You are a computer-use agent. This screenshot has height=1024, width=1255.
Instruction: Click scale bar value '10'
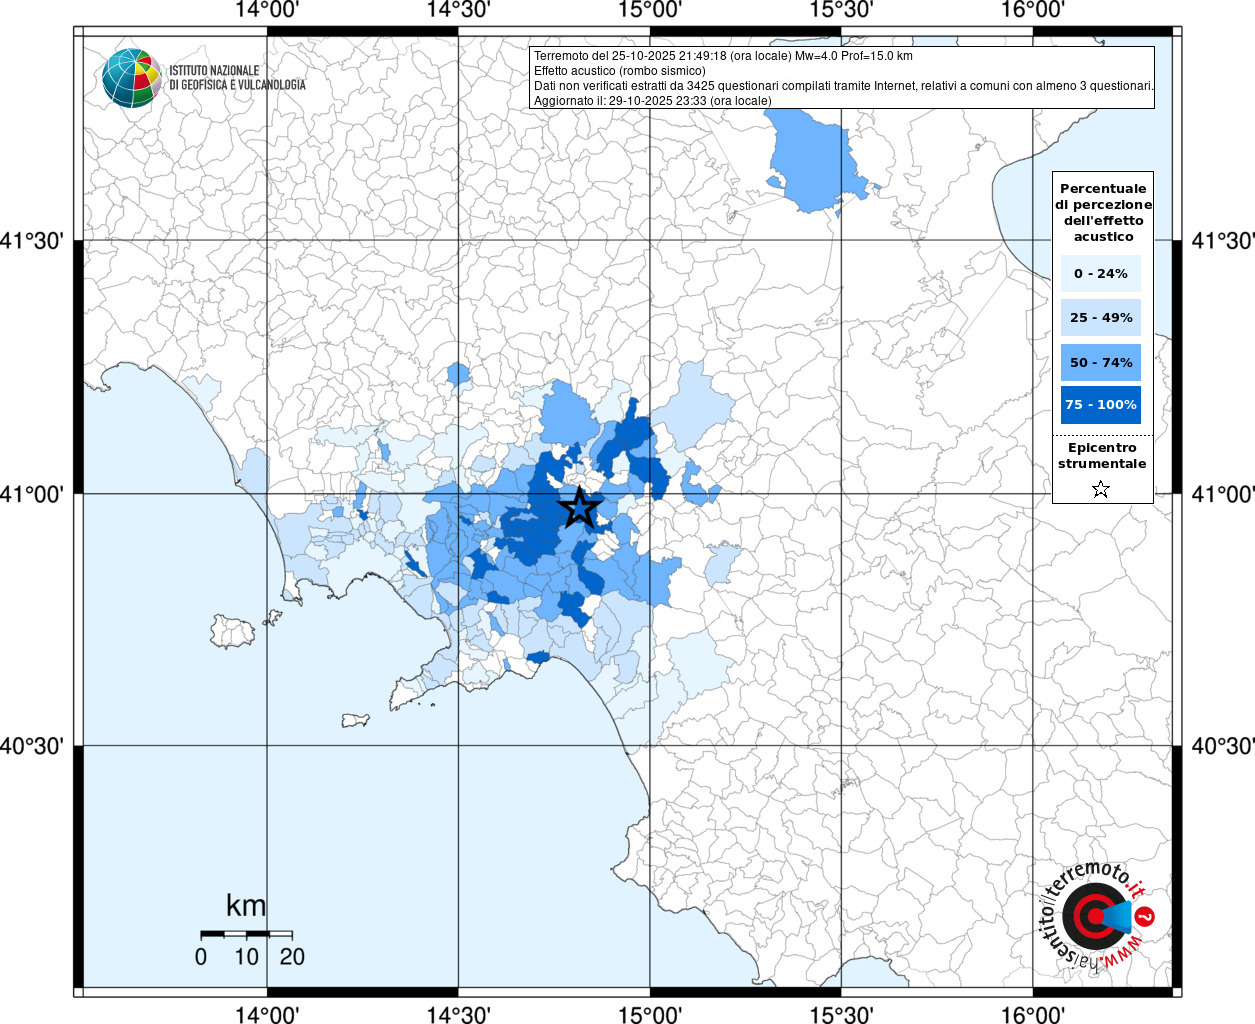246,956
